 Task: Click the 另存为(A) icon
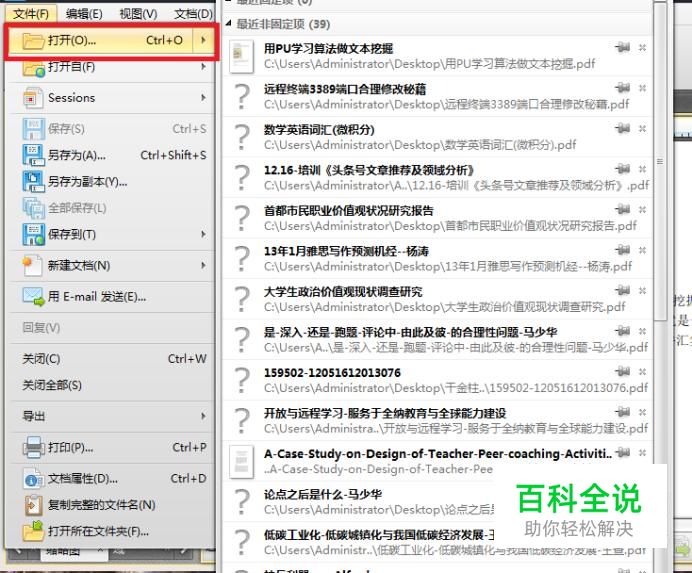[x=34, y=155]
